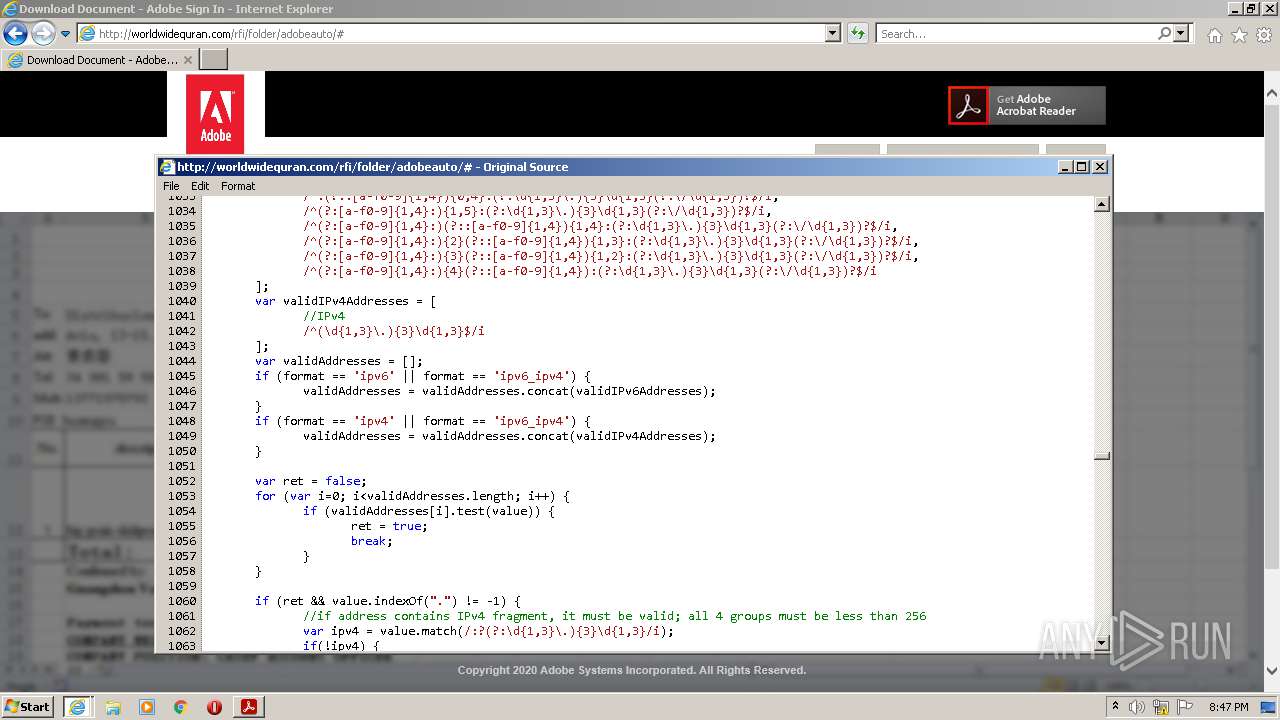Viewport: 1280px width, 720px height.
Task: Click line 1040 'var validIPv4Addresses' text
Action: pos(346,301)
